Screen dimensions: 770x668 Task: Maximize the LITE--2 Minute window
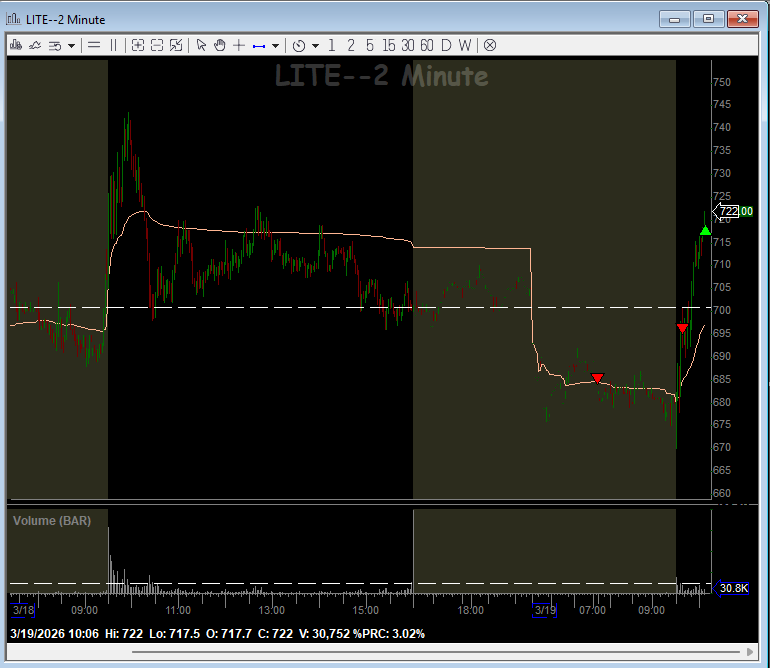click(708, 19)
